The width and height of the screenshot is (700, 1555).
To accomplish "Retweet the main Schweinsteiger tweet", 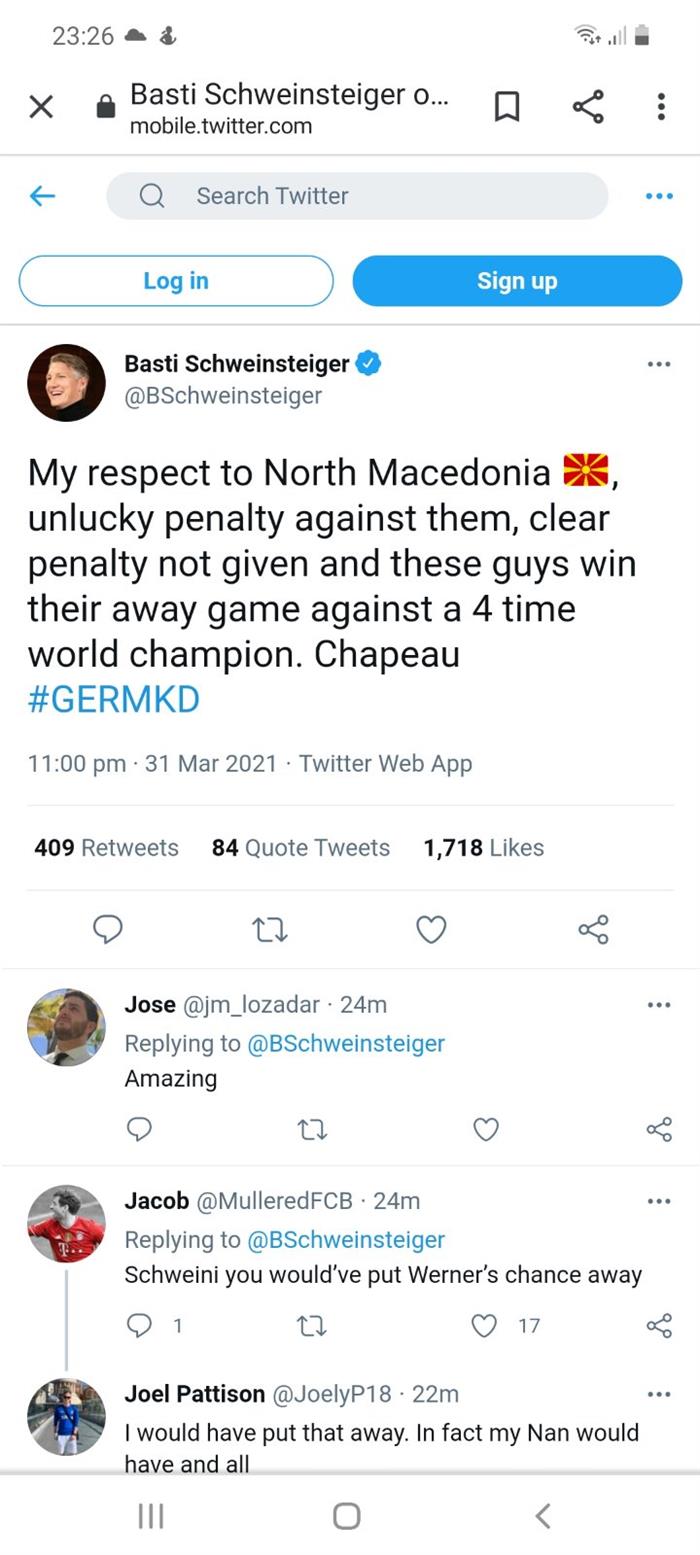I will tap(270, 931).
